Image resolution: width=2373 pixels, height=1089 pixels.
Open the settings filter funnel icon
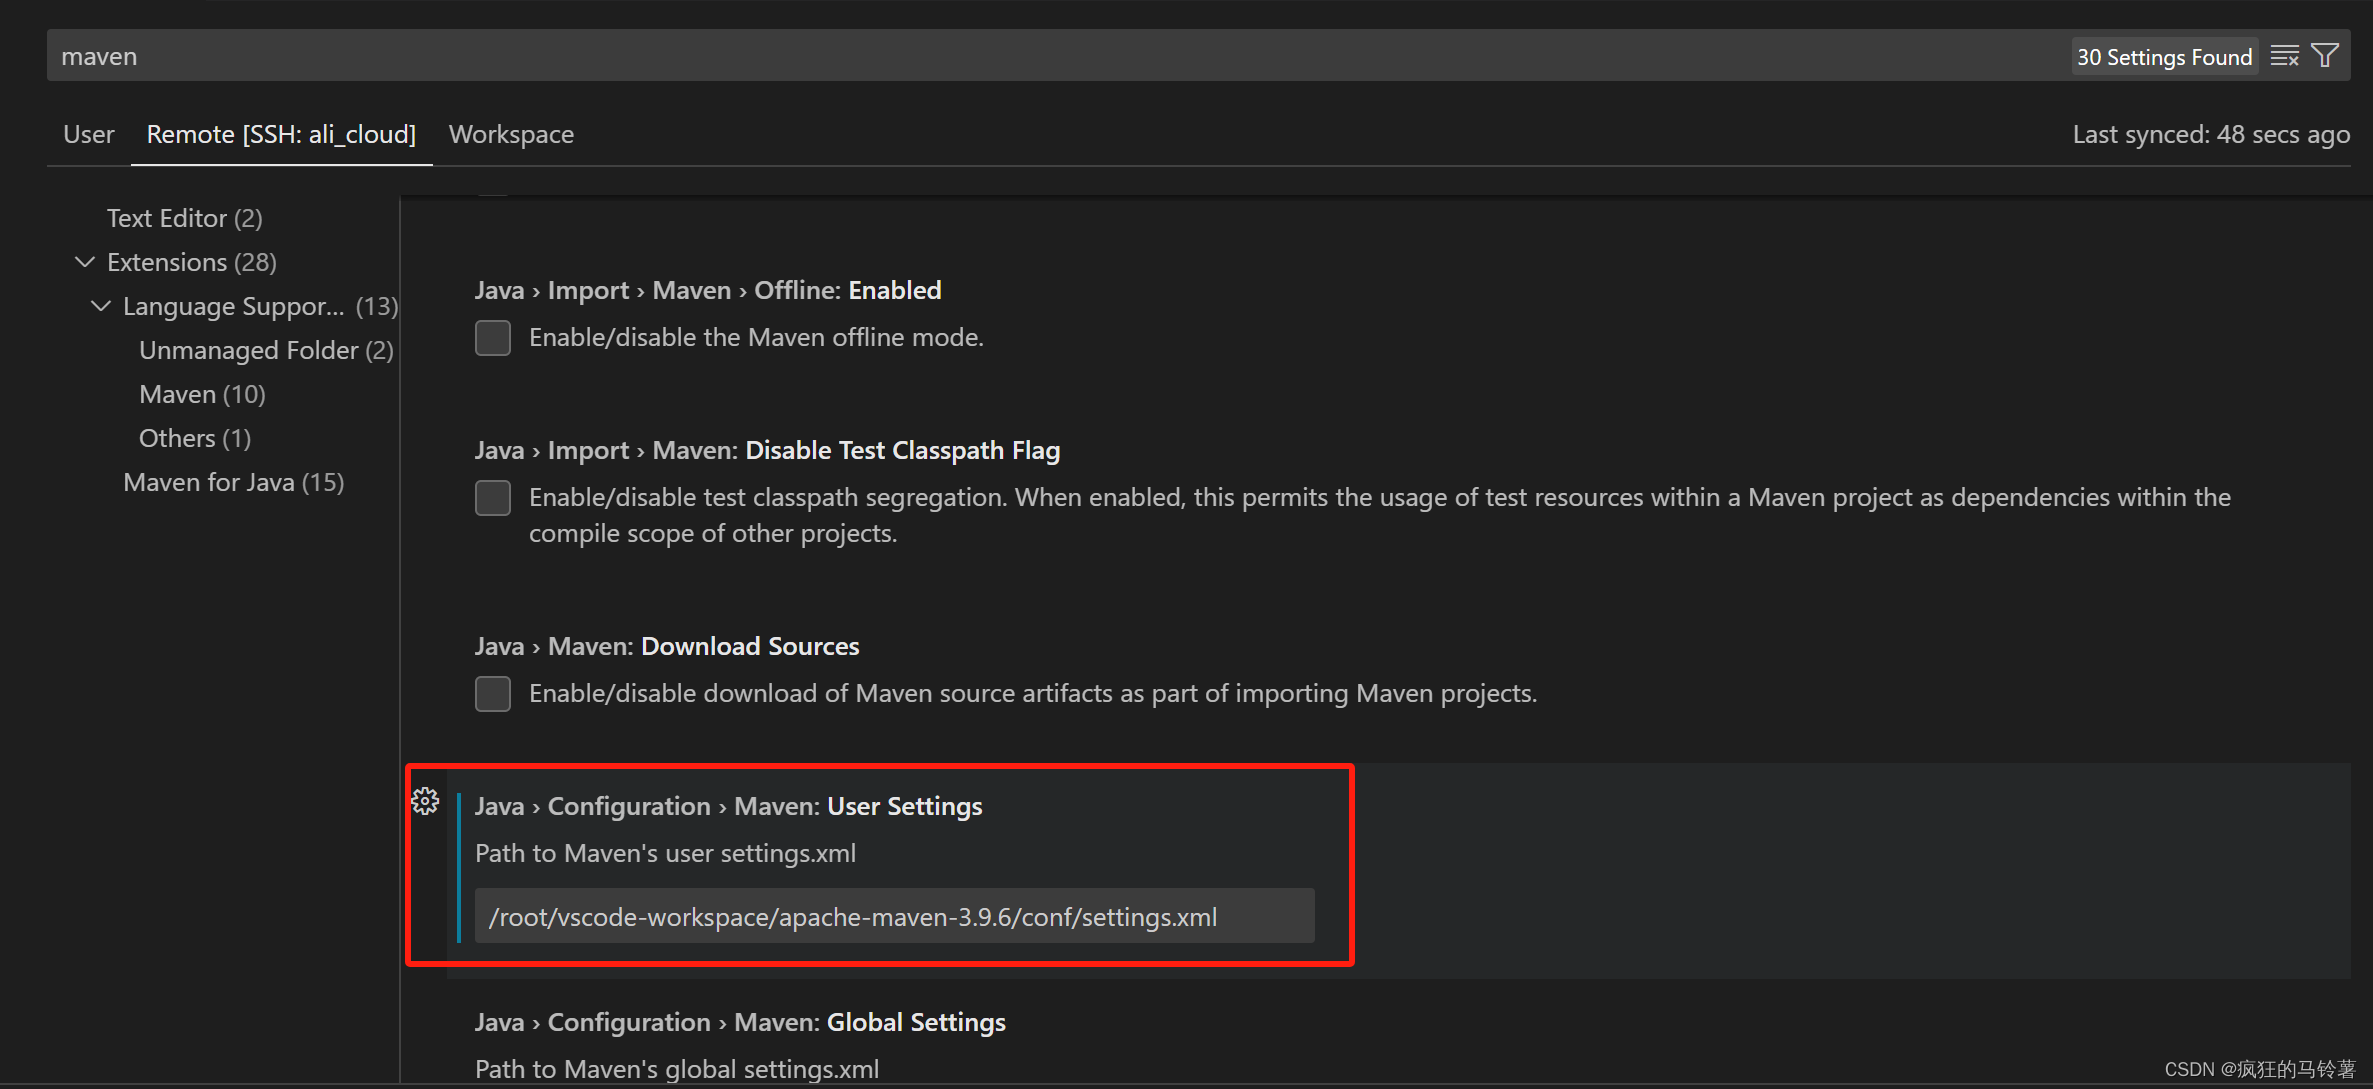pyautogui.click(x=2326, y=56)
